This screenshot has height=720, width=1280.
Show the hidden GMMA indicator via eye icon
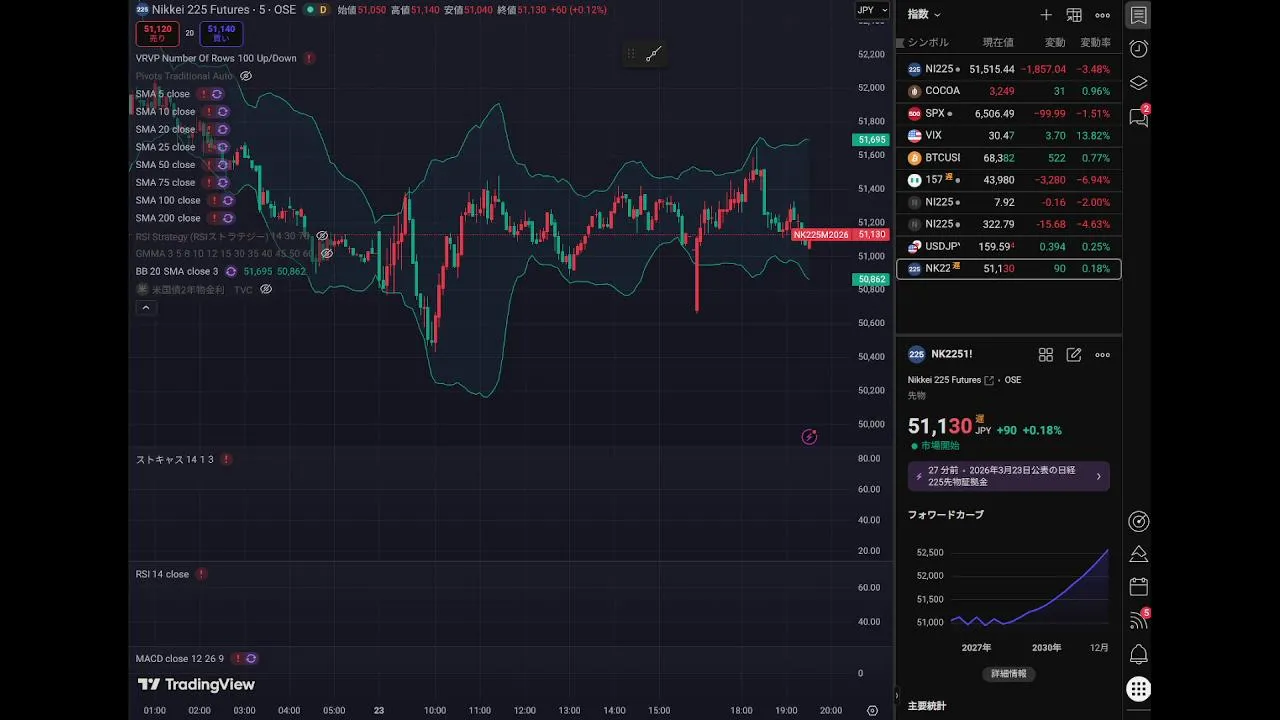[x=327, y=254]
